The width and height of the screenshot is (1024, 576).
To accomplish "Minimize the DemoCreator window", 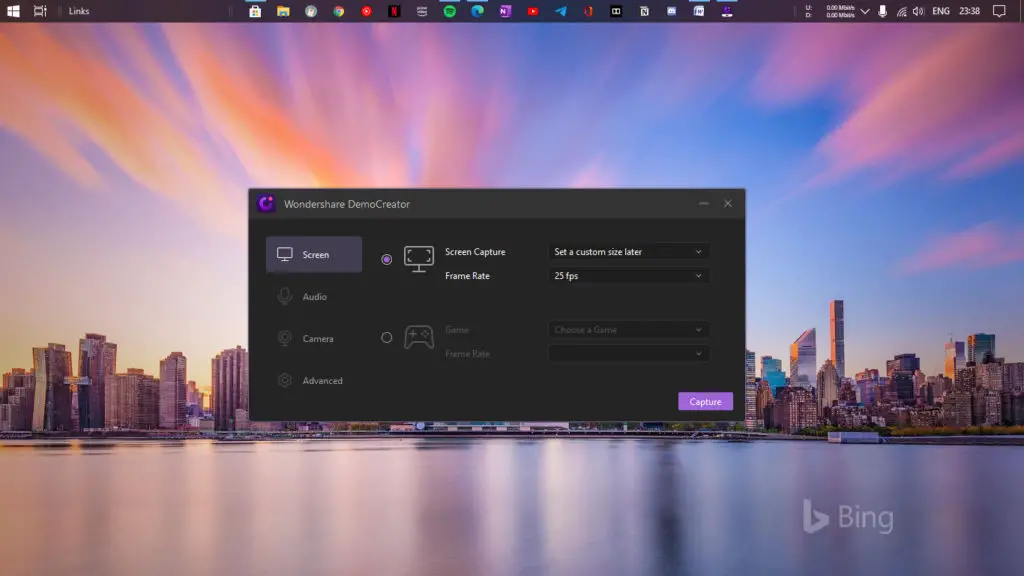I will click(703, 204).
